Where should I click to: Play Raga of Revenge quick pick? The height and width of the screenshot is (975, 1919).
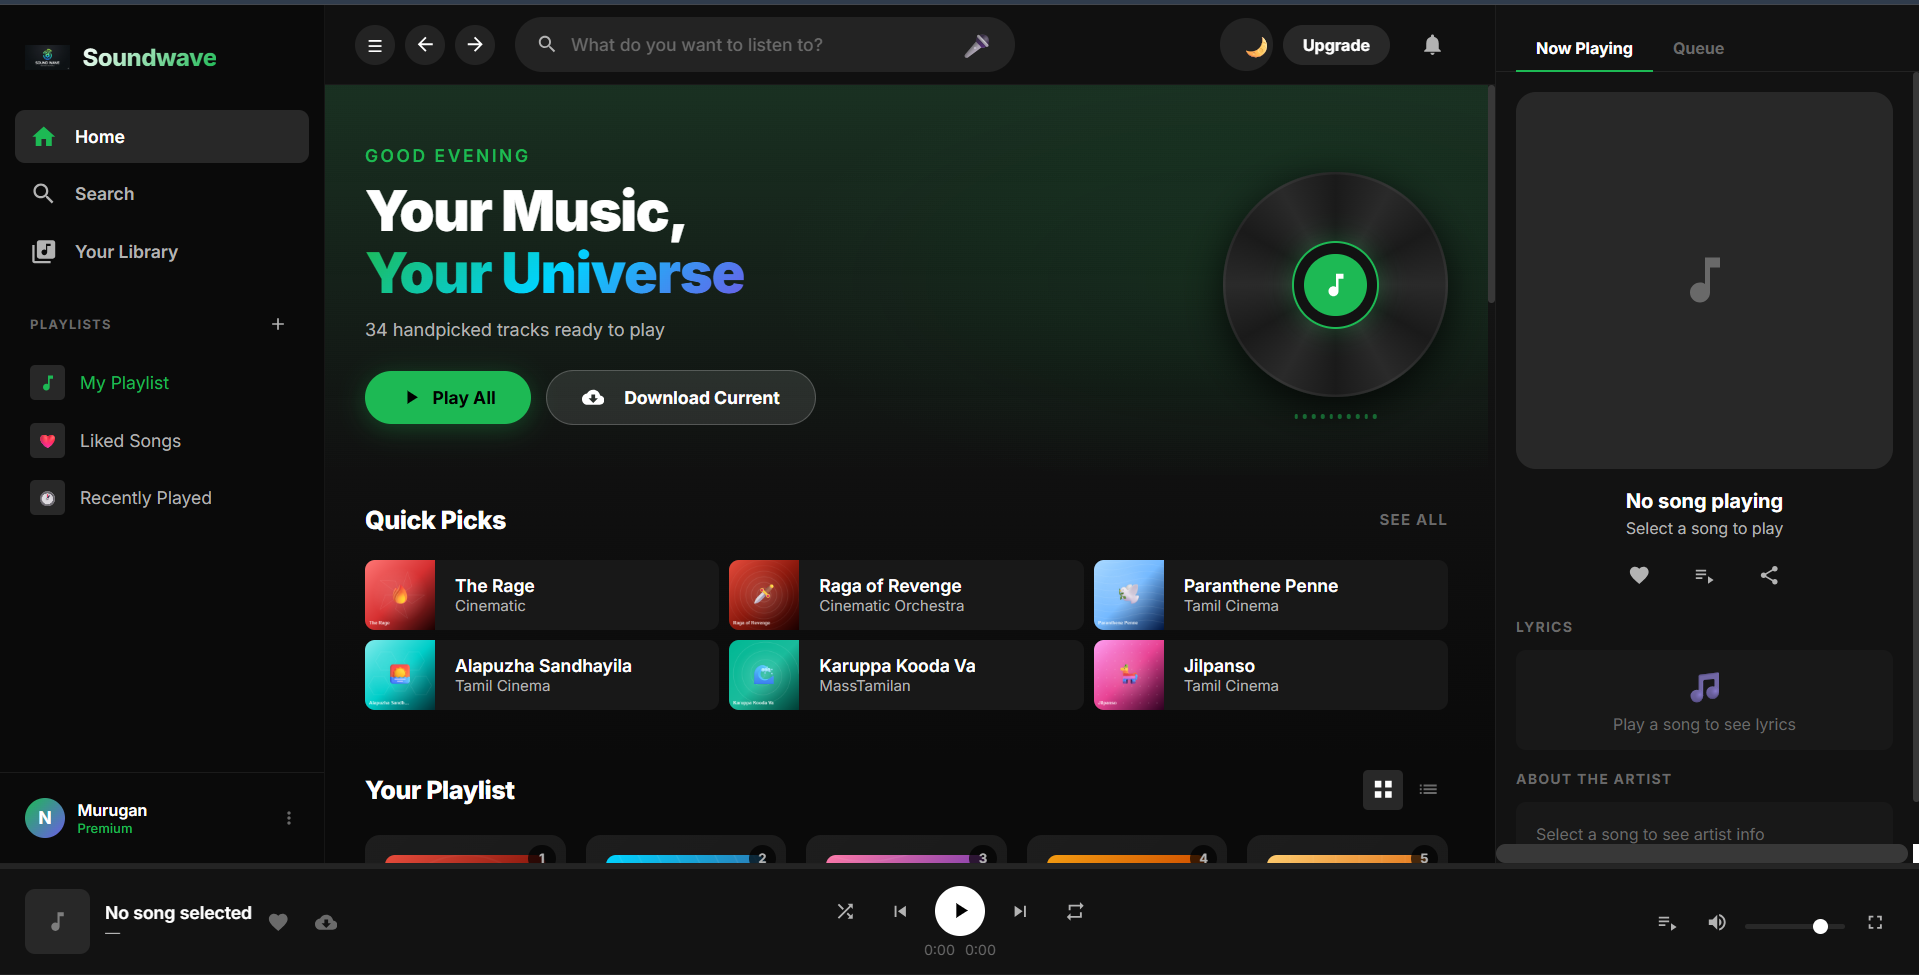(x=906, y=595)
